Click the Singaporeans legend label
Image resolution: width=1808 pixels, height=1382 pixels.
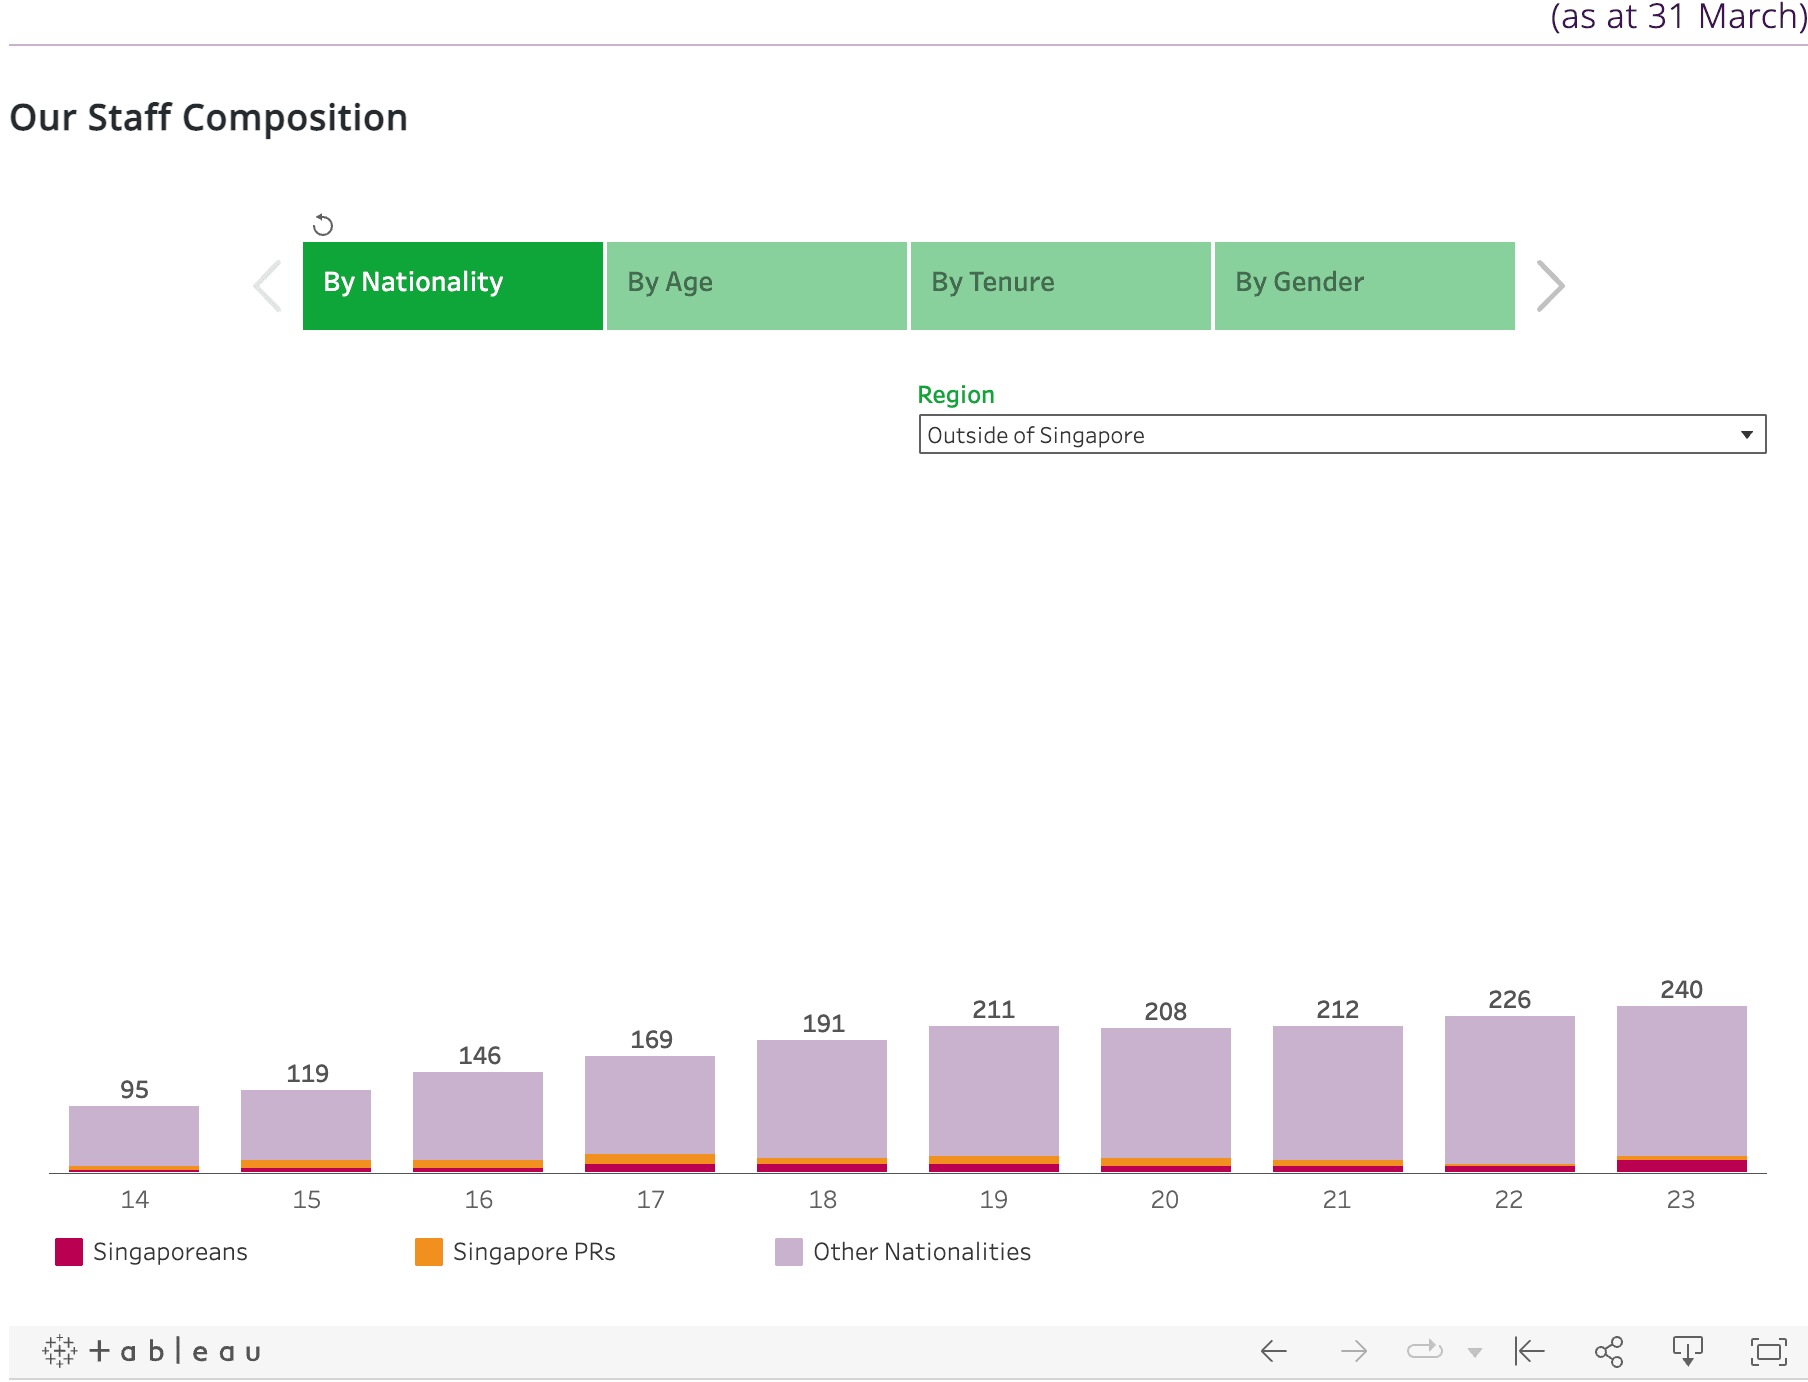[x=170, y=1252]
